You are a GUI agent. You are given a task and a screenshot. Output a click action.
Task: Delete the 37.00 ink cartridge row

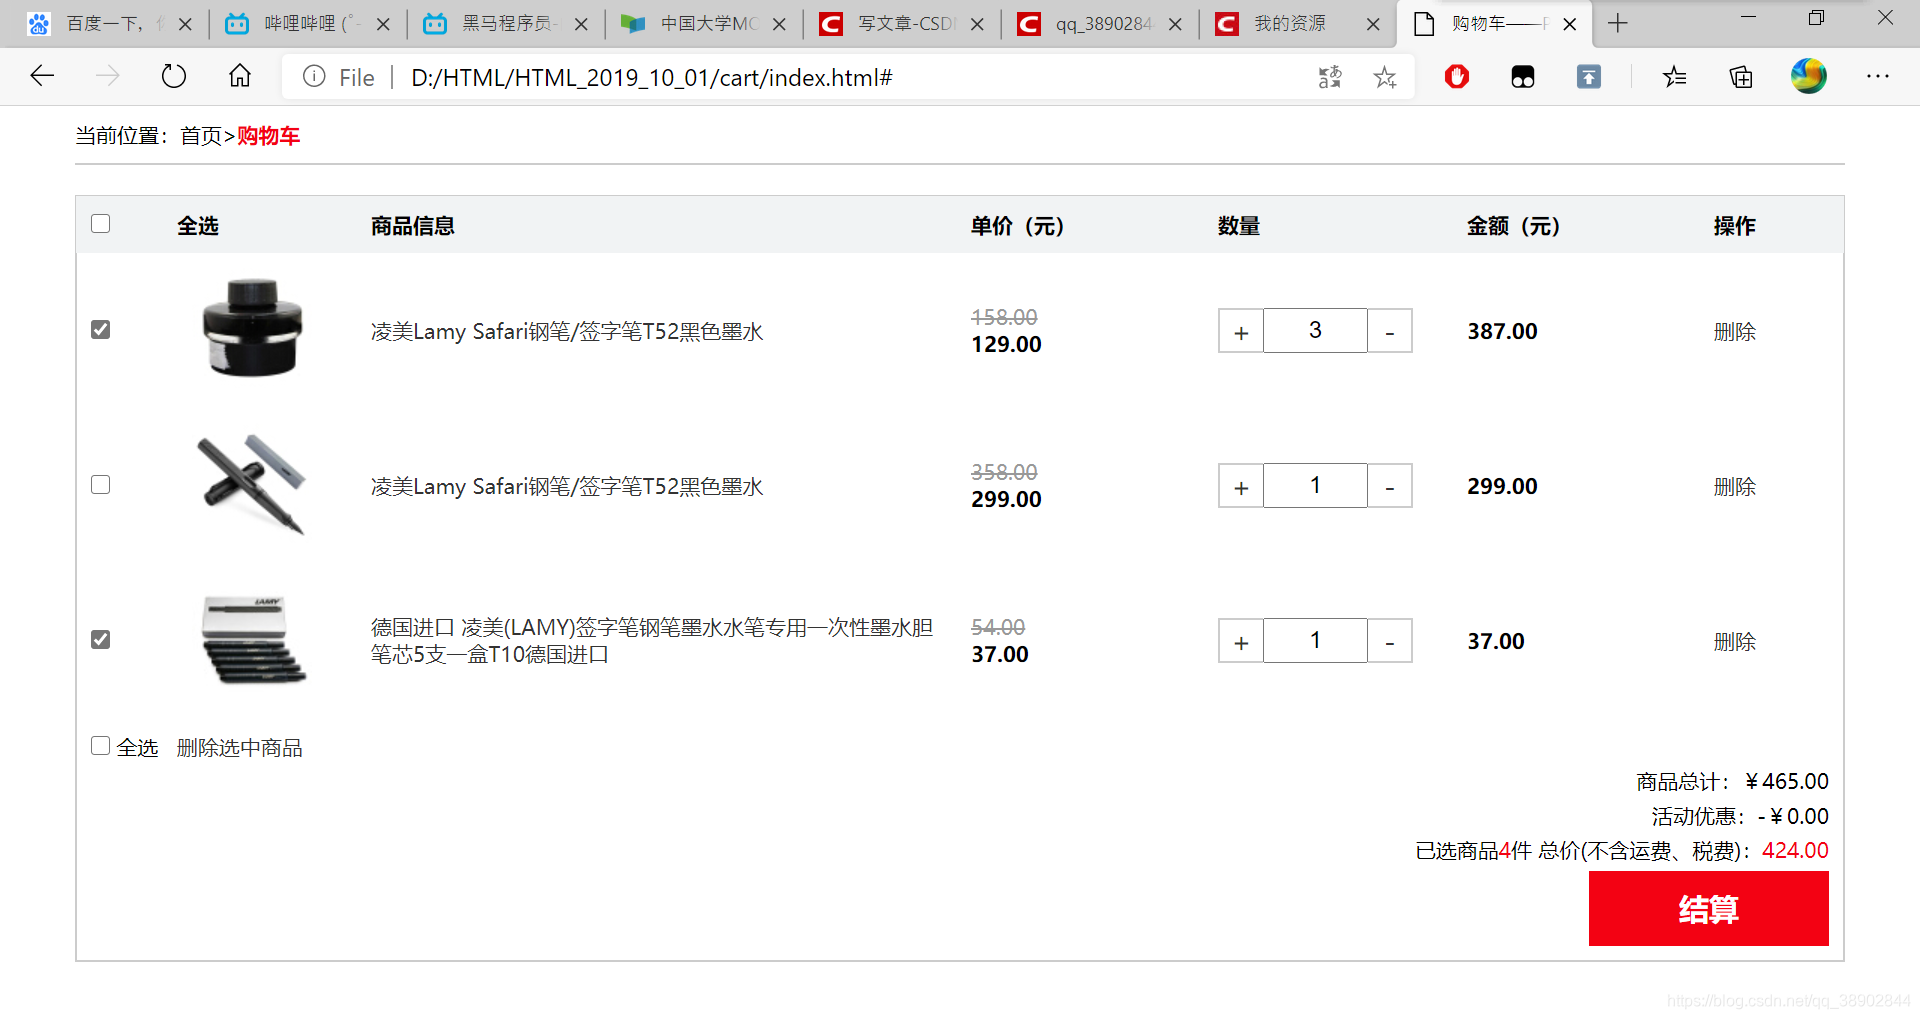pyautogui.click(x=1734, y=642)
